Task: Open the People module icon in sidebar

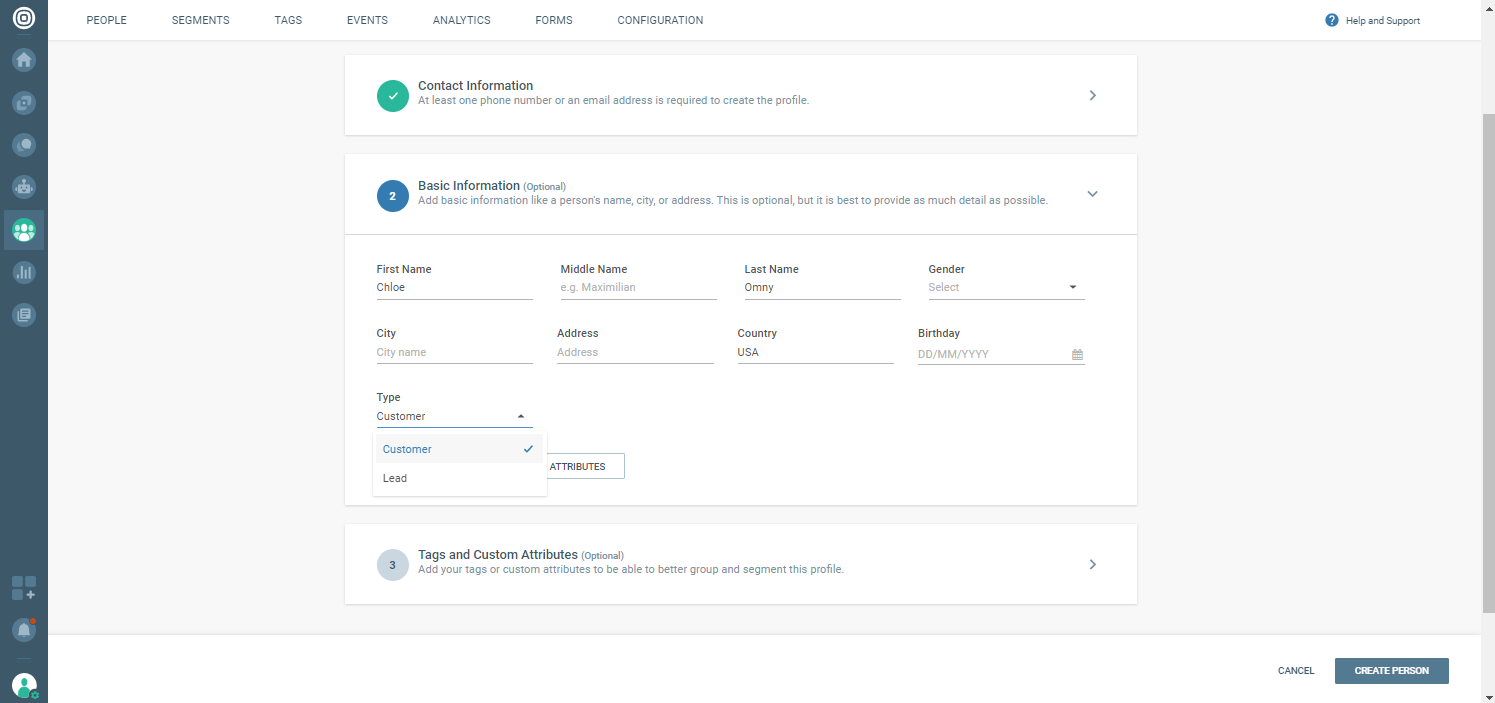Action: tap(24, 230)
